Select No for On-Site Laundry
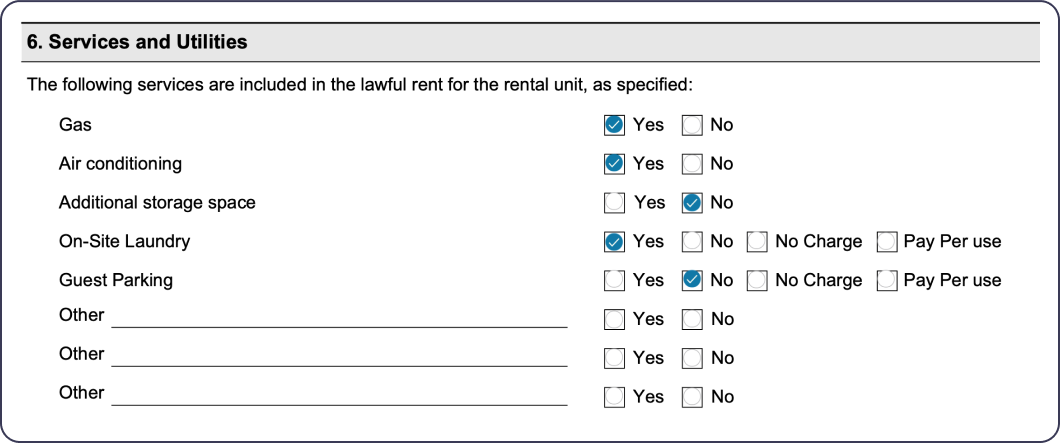The width and height of the screenshot is (1060, 444). pyautogui.click(x=692, y=241)
